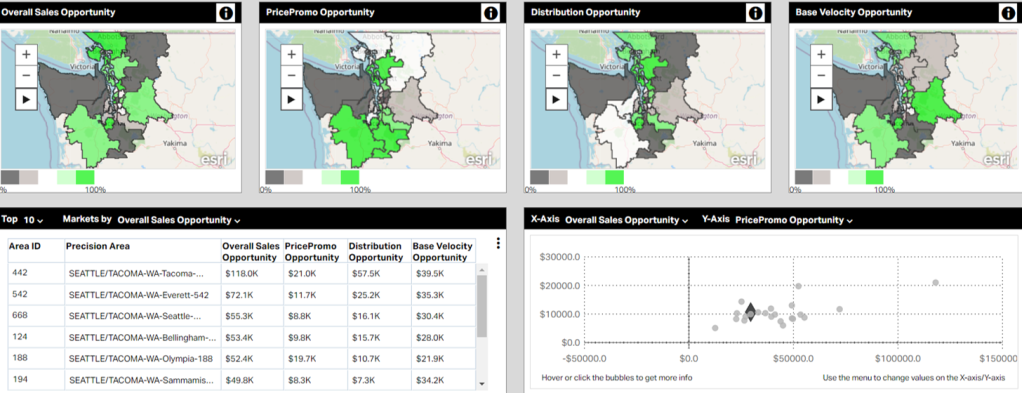The image size is (1022, 393).
Task: Click the table scroll down arrow
Action: 482,384
